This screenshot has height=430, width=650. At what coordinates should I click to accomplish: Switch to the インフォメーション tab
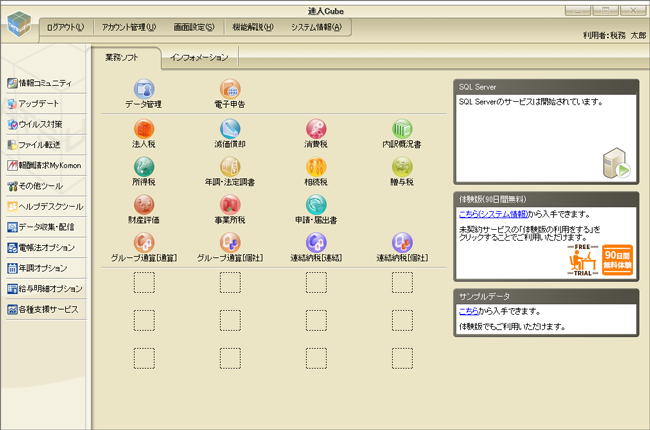point(199,58)
